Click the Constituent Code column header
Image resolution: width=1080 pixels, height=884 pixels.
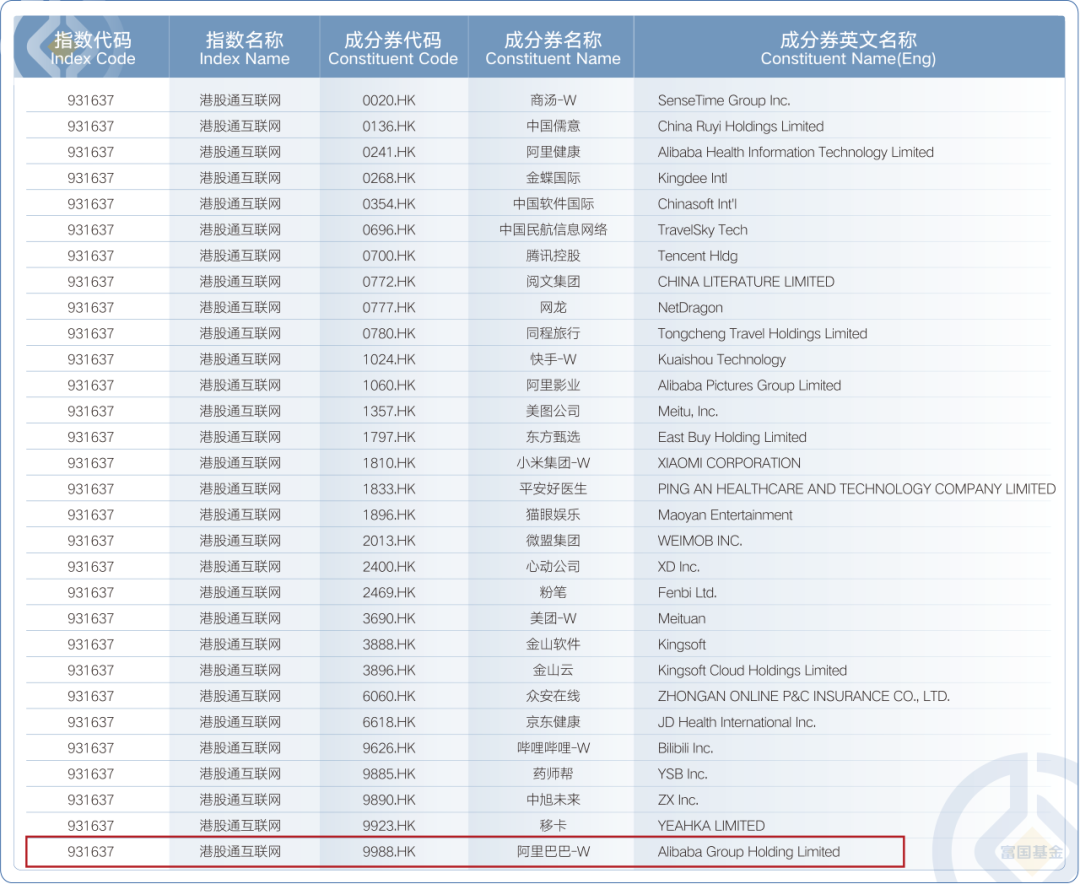(x=393, y=48)
